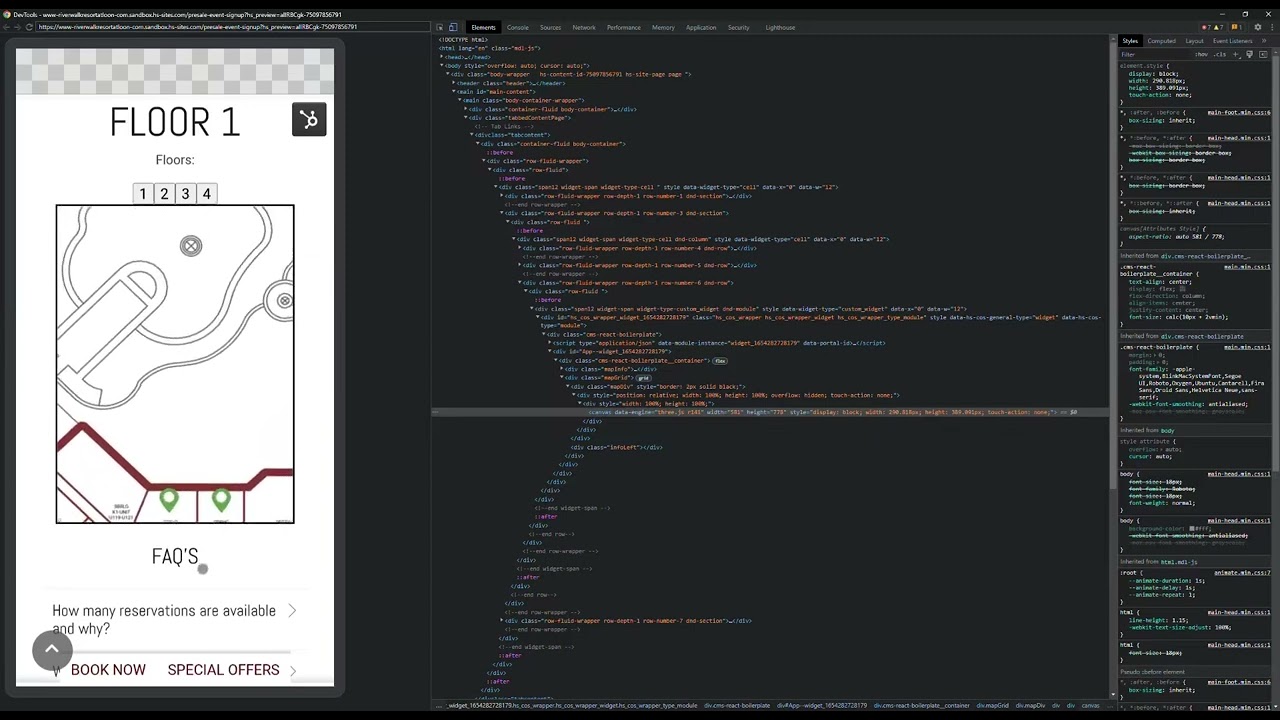1280x720 pixels.
Task: Open the Performance tab
Action: click(x=623, y=27)
